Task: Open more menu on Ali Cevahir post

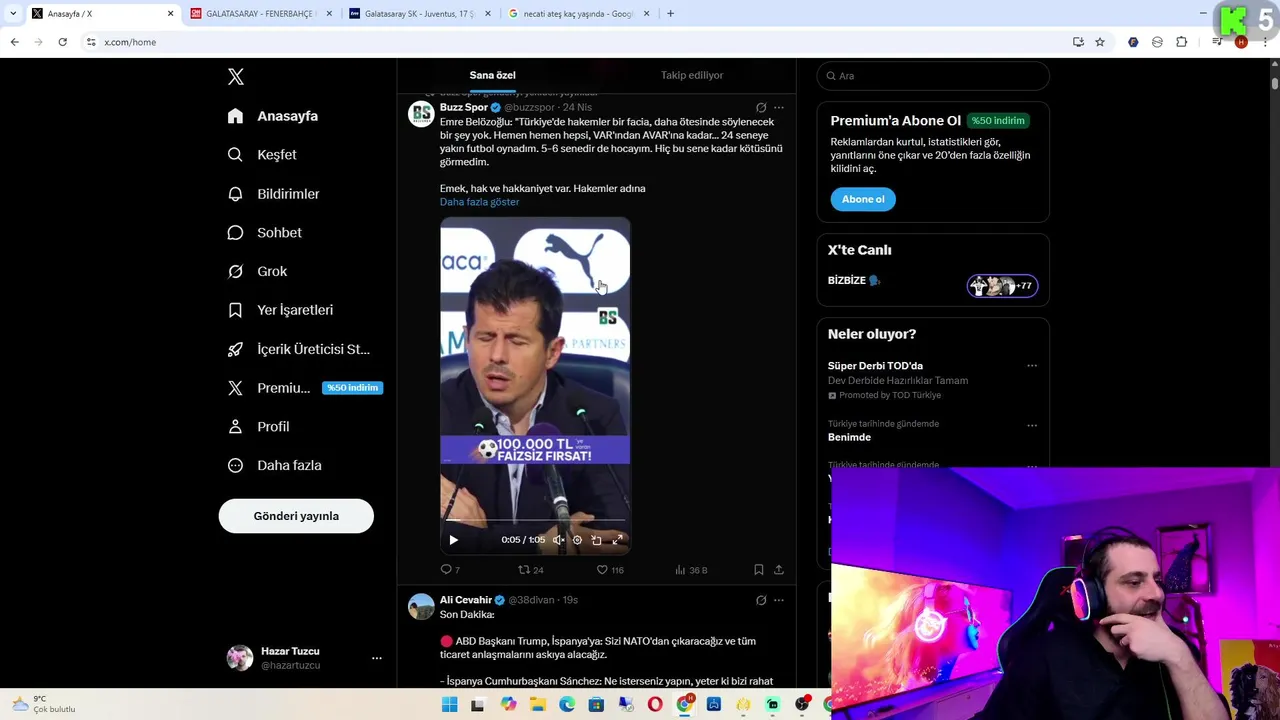Action: [x=779, y=601]
